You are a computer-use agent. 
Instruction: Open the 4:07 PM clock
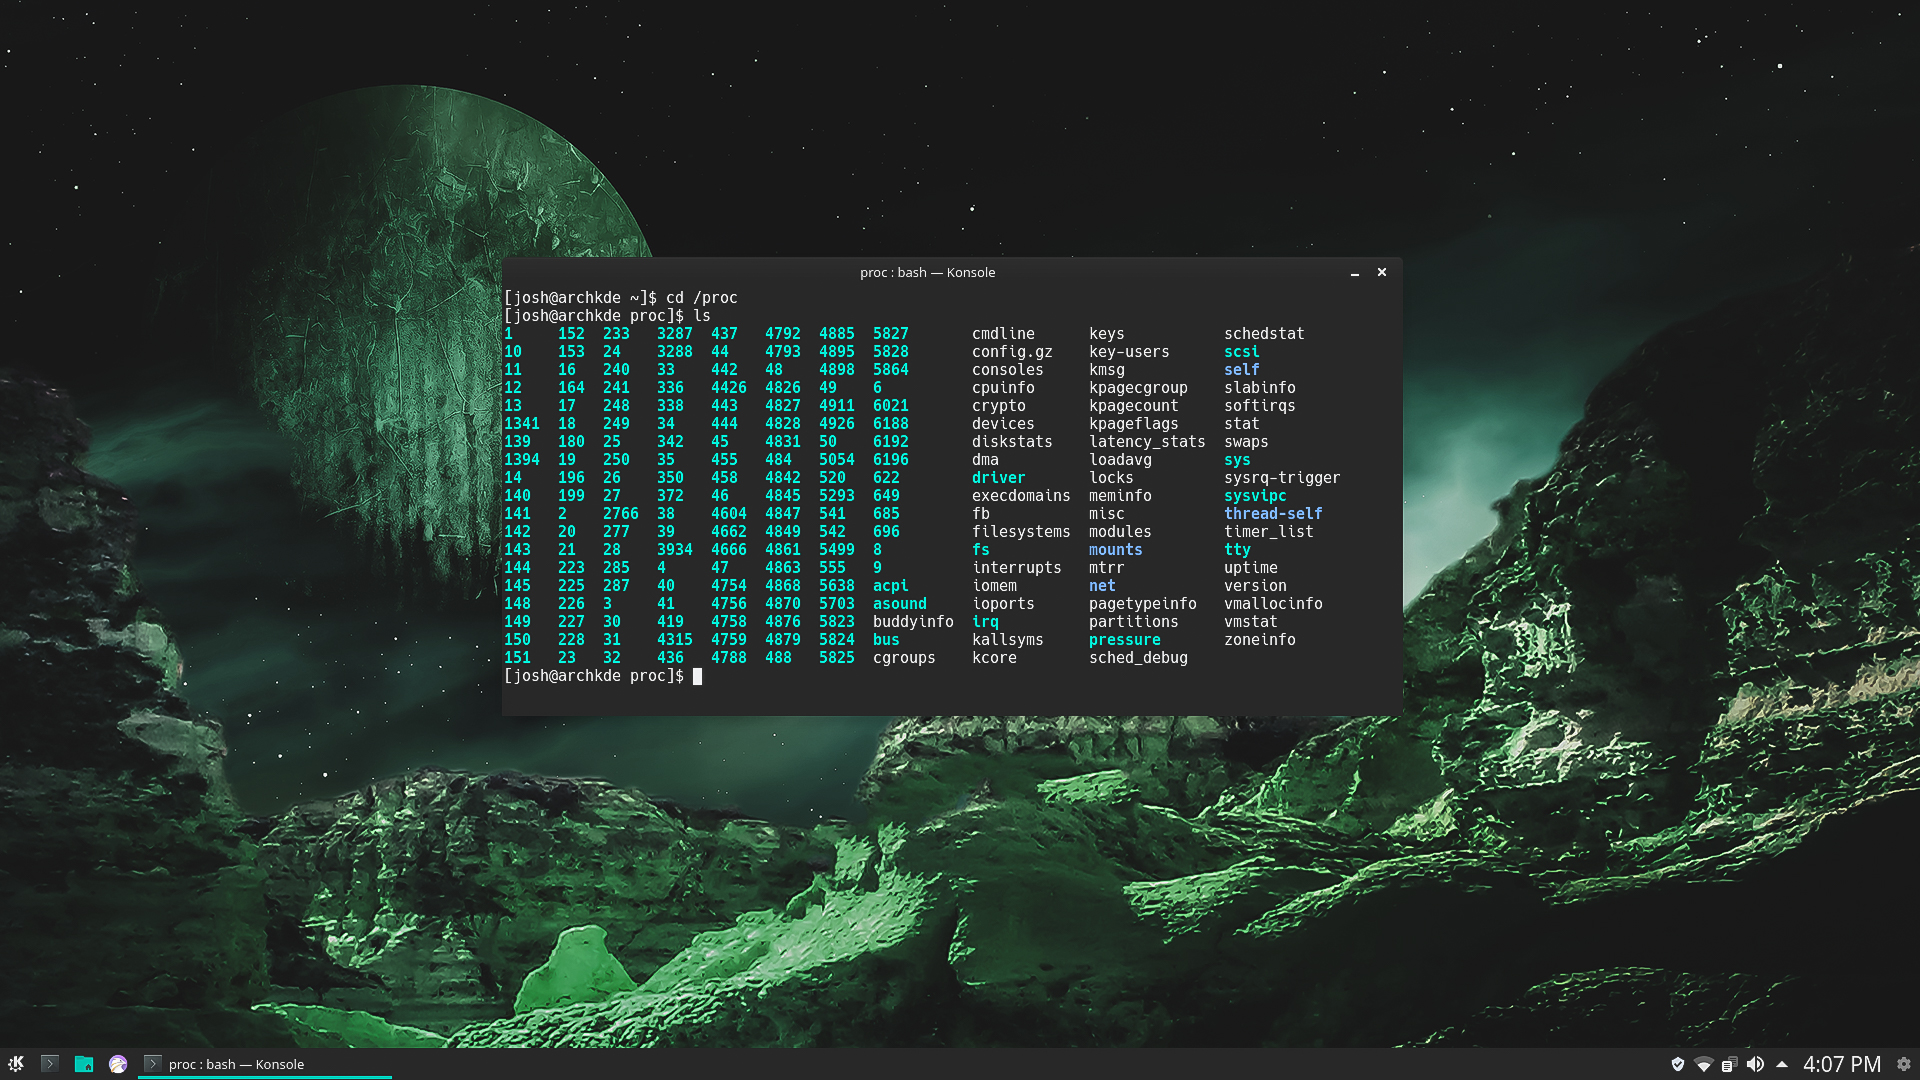[1842, 1064]
